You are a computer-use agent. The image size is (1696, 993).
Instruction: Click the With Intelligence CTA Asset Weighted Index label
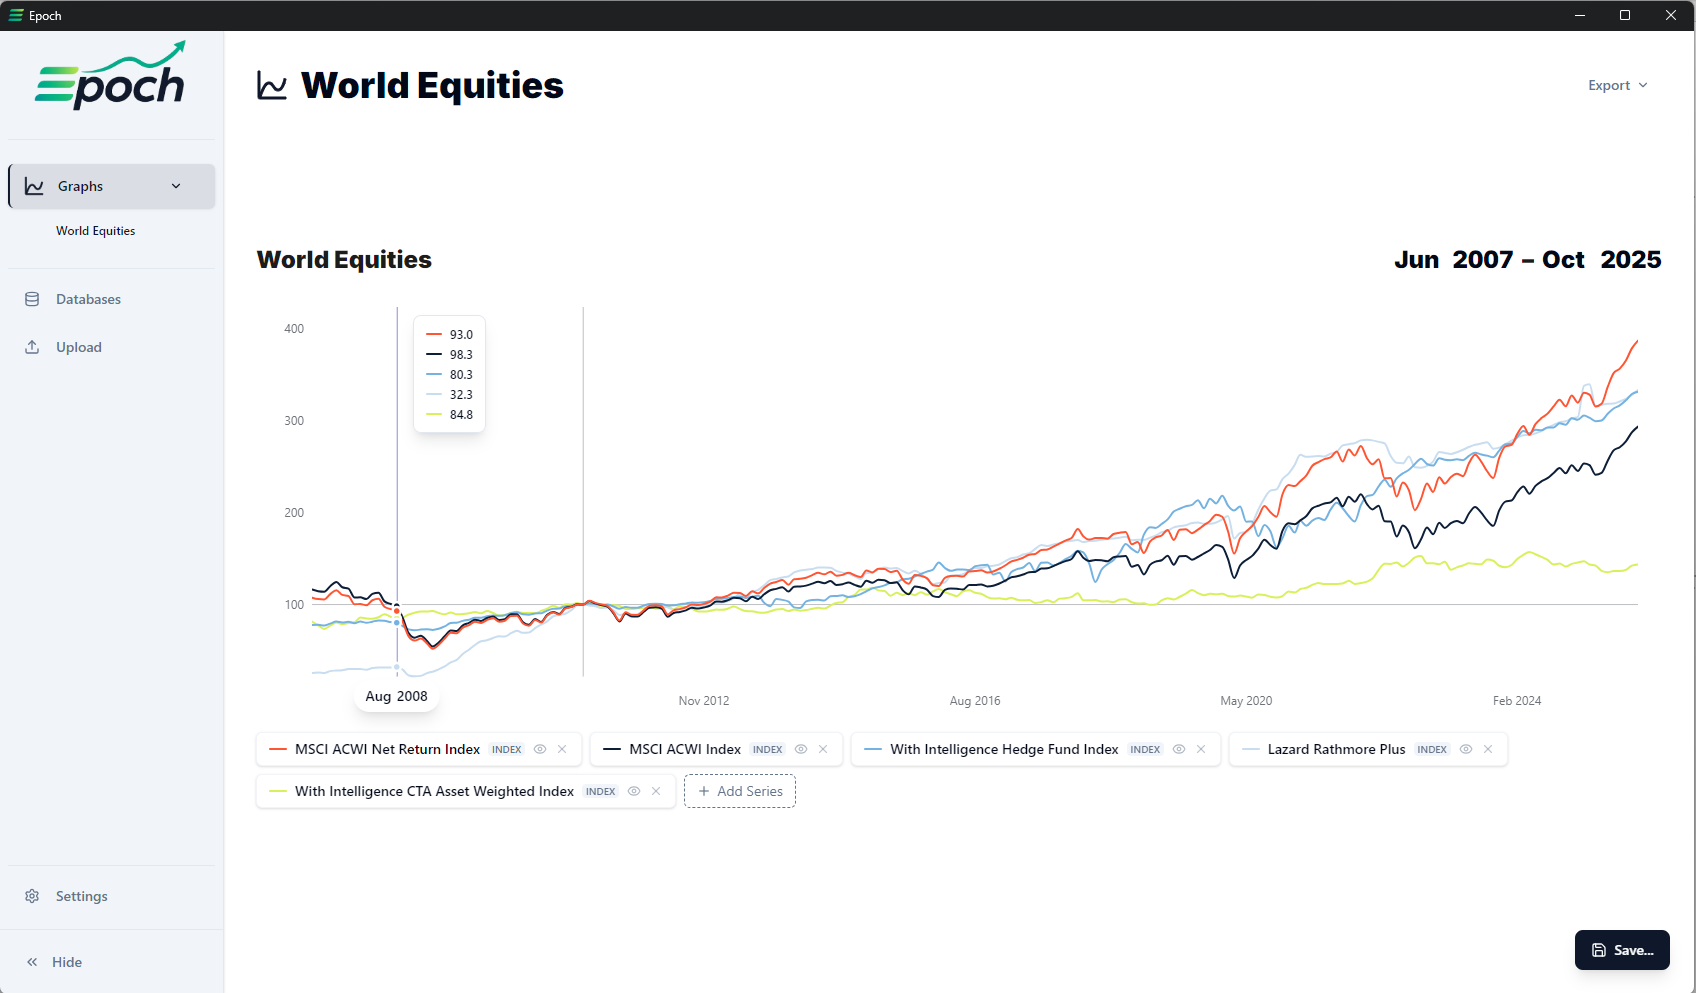coord(435,791)
